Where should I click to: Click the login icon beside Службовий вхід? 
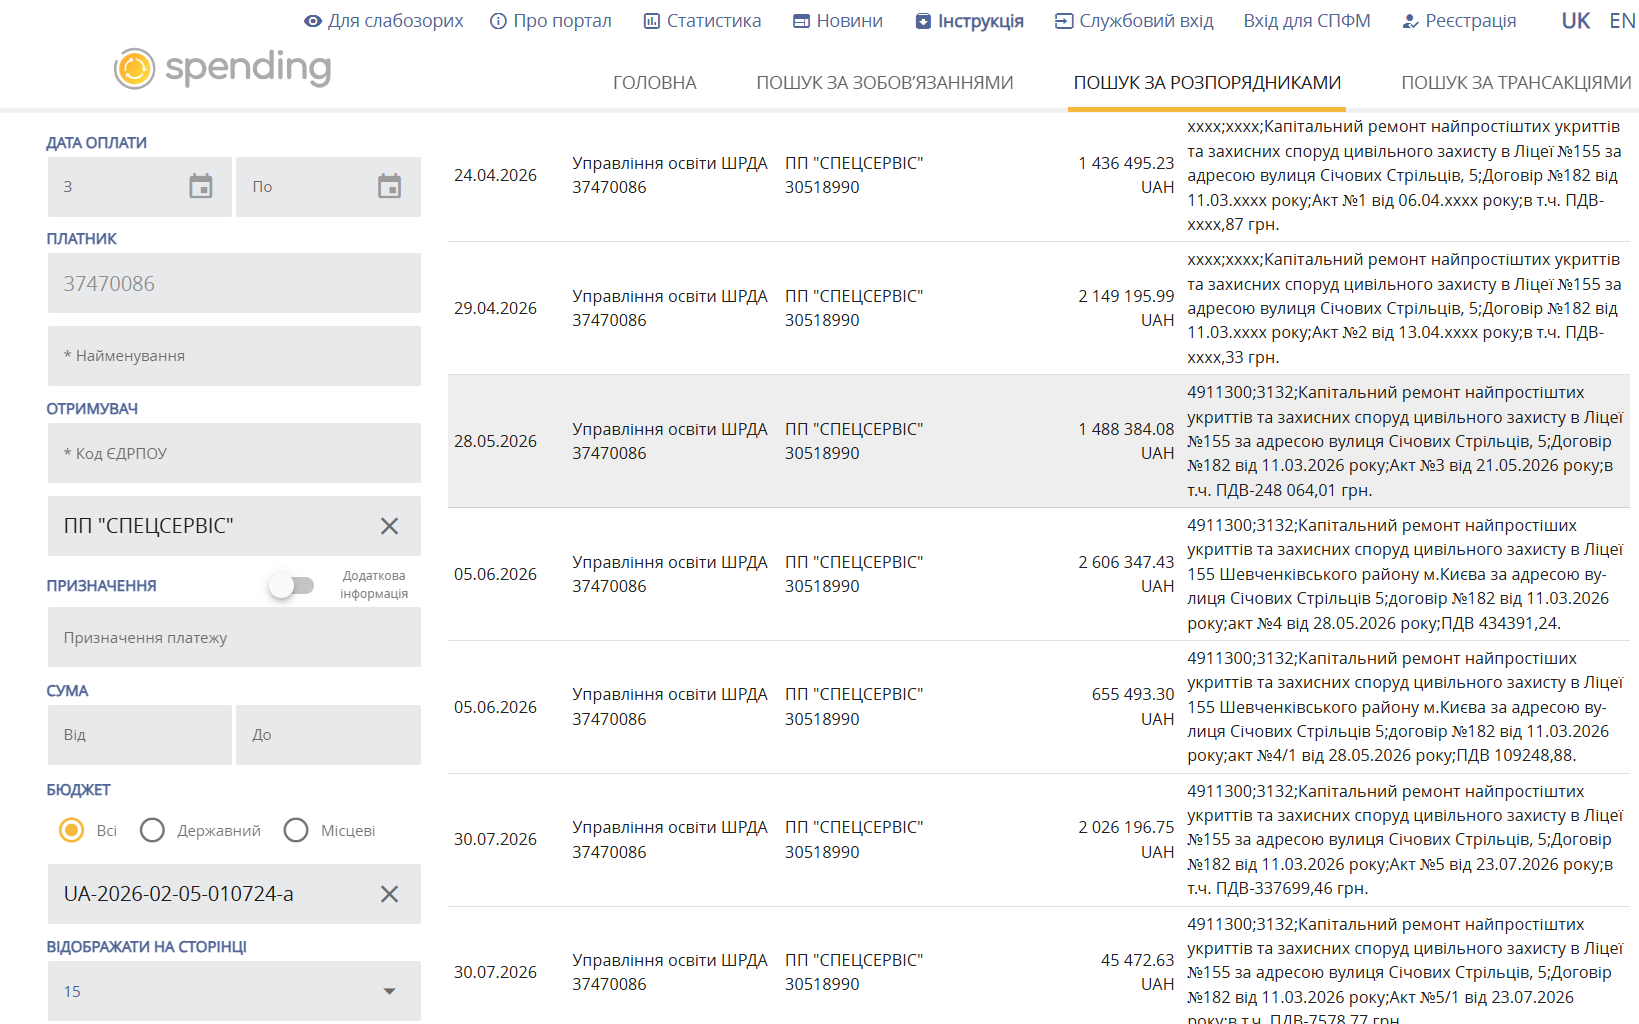coord(1064,21)
